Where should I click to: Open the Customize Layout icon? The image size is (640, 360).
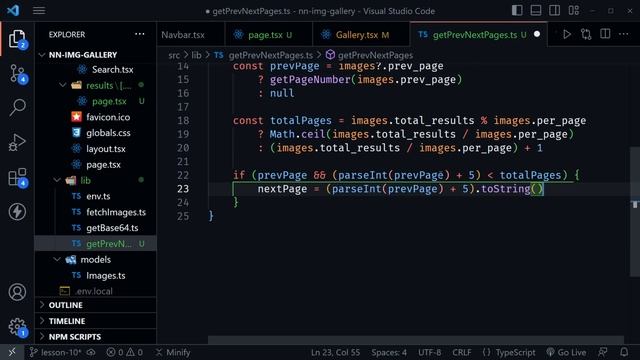pos(573,11)
